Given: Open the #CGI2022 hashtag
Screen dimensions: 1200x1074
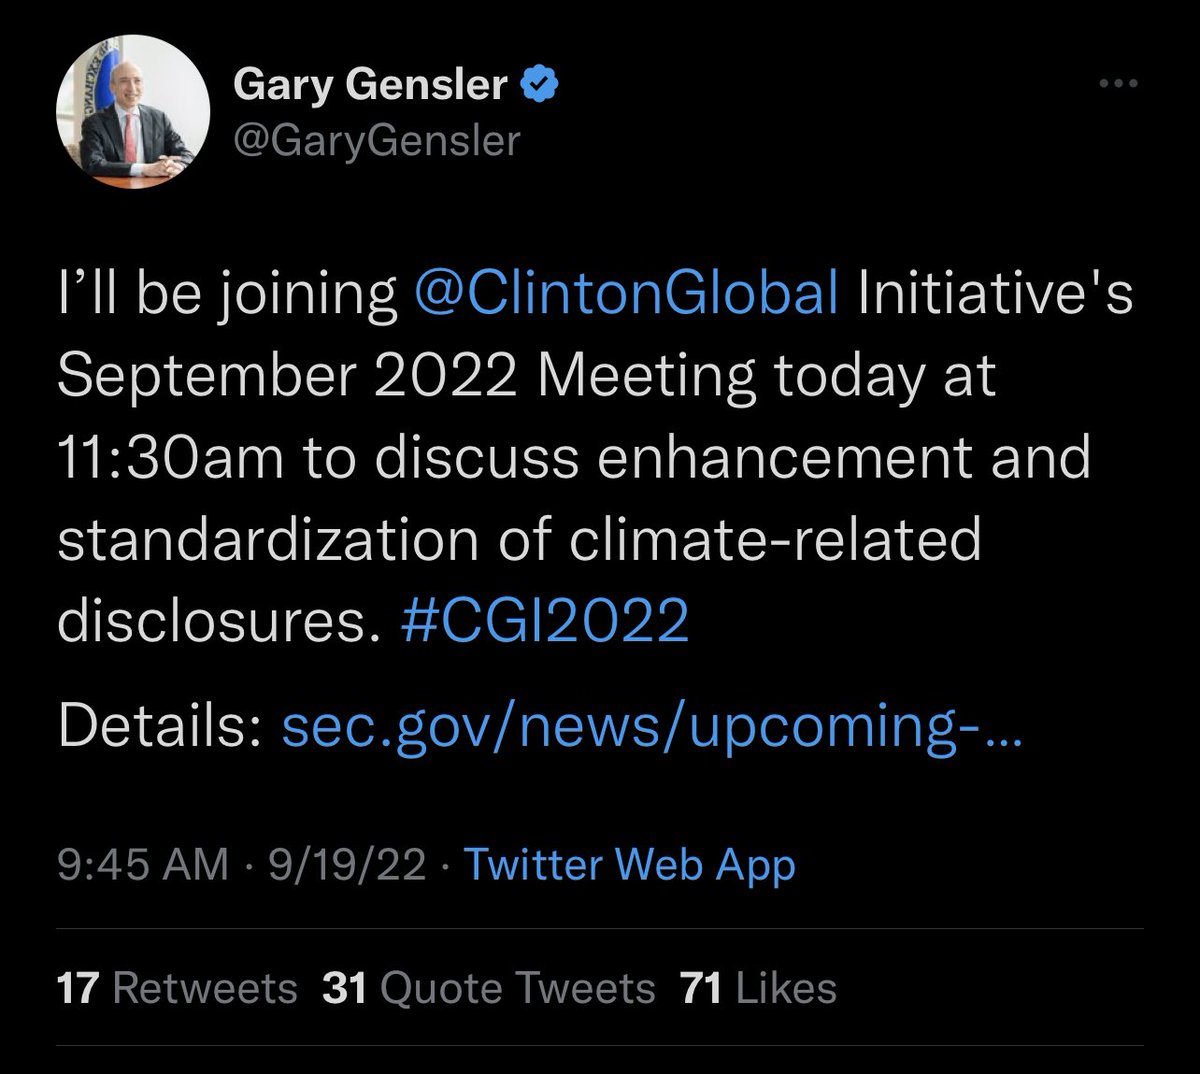Looking at the screenshot, I should 543,620.
